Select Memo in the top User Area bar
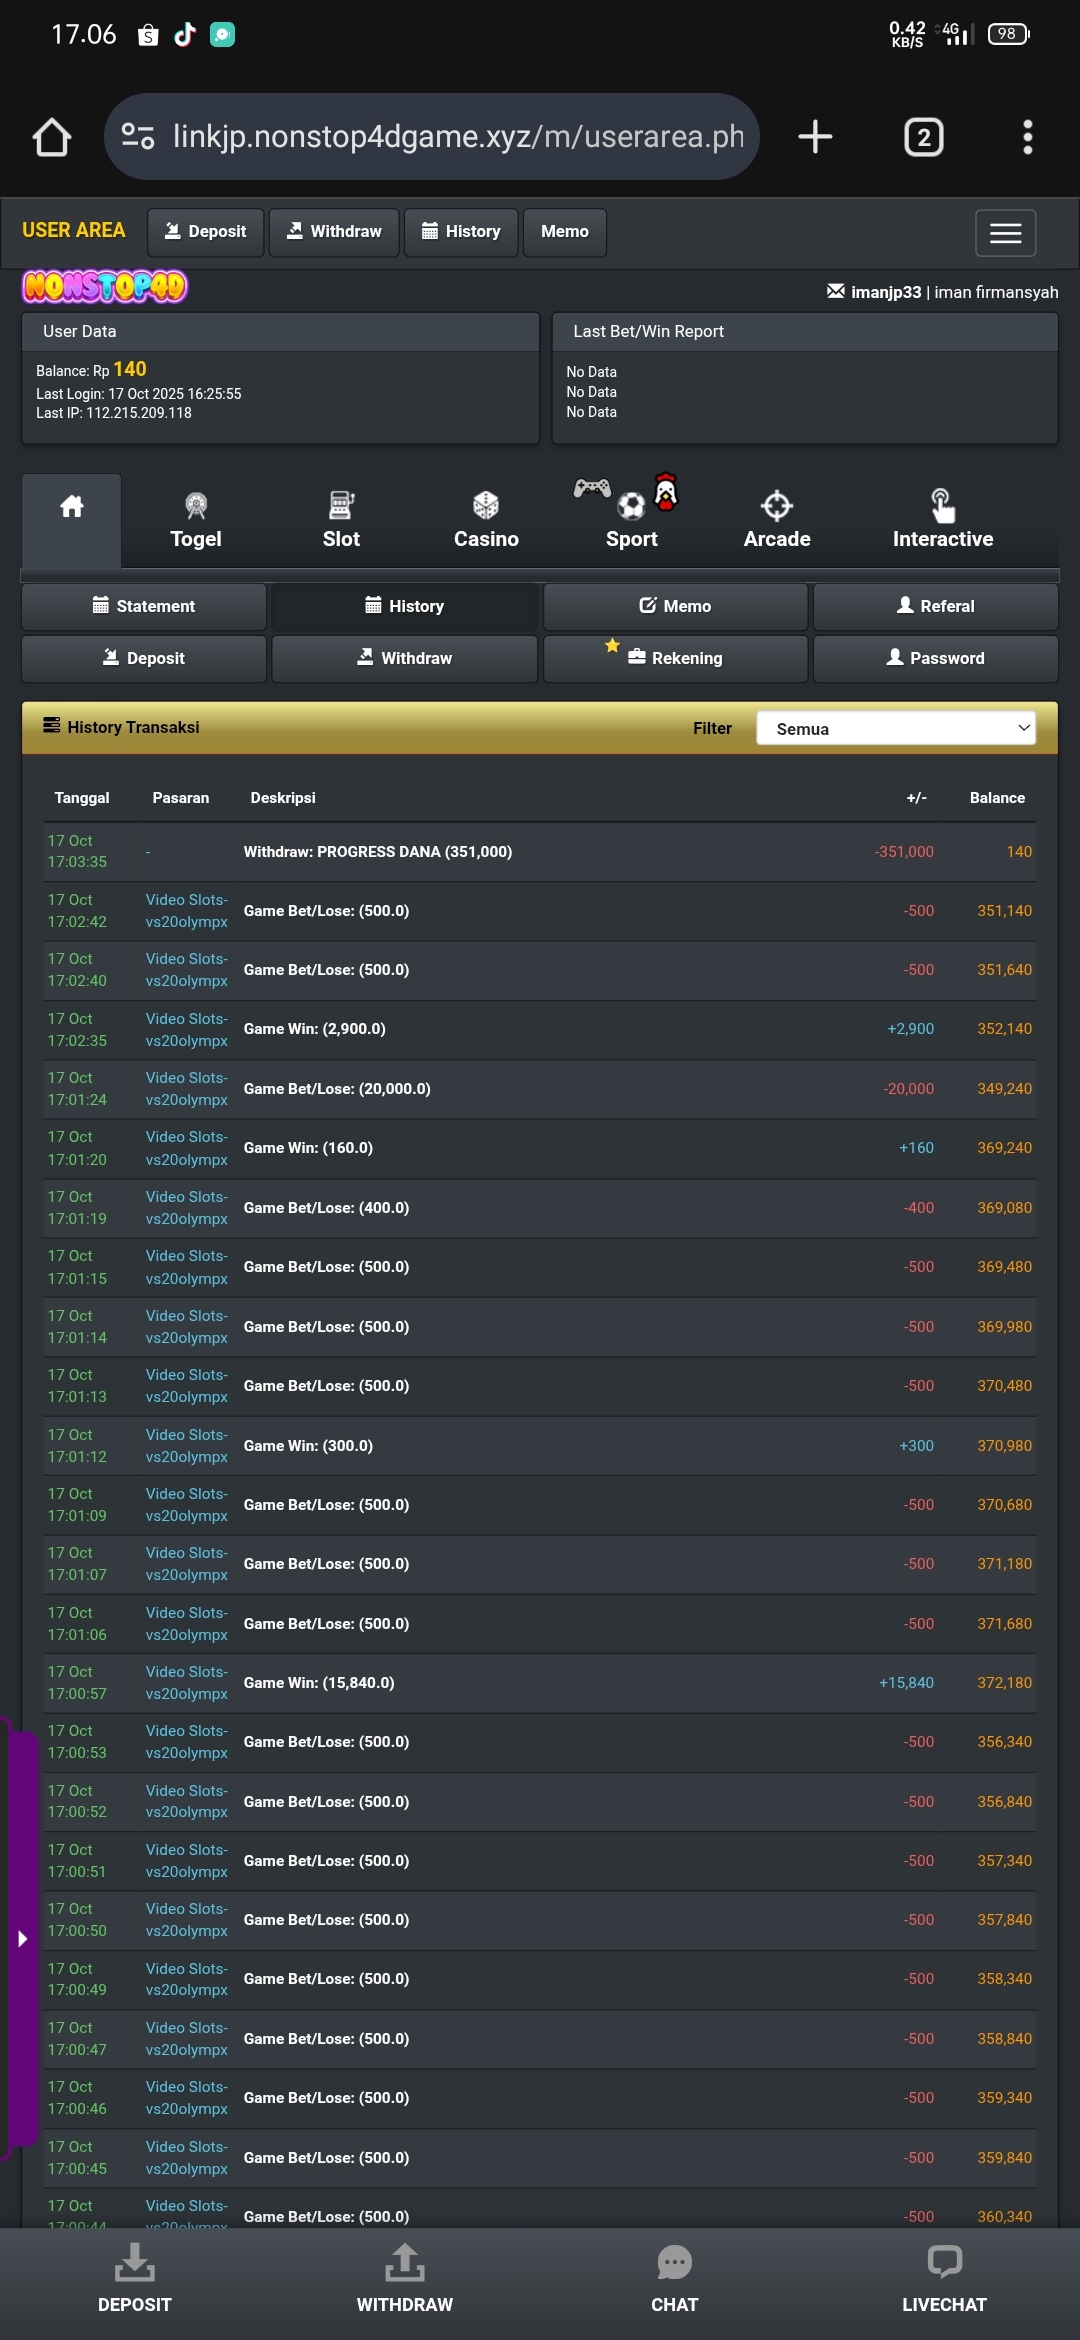 point(564,232)
